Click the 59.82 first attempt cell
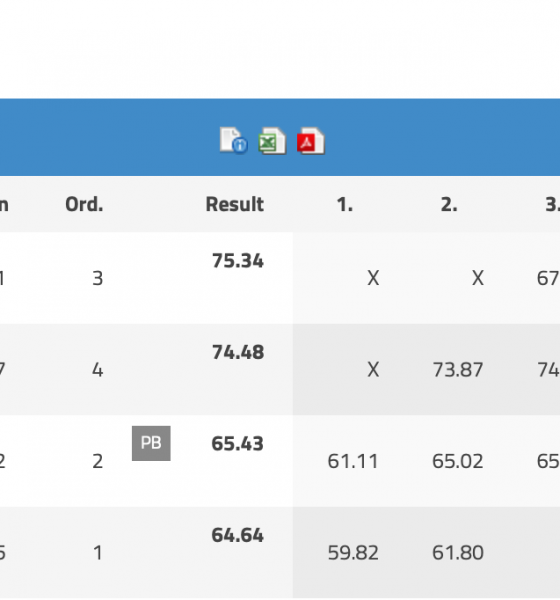 [x=353, y=553]
